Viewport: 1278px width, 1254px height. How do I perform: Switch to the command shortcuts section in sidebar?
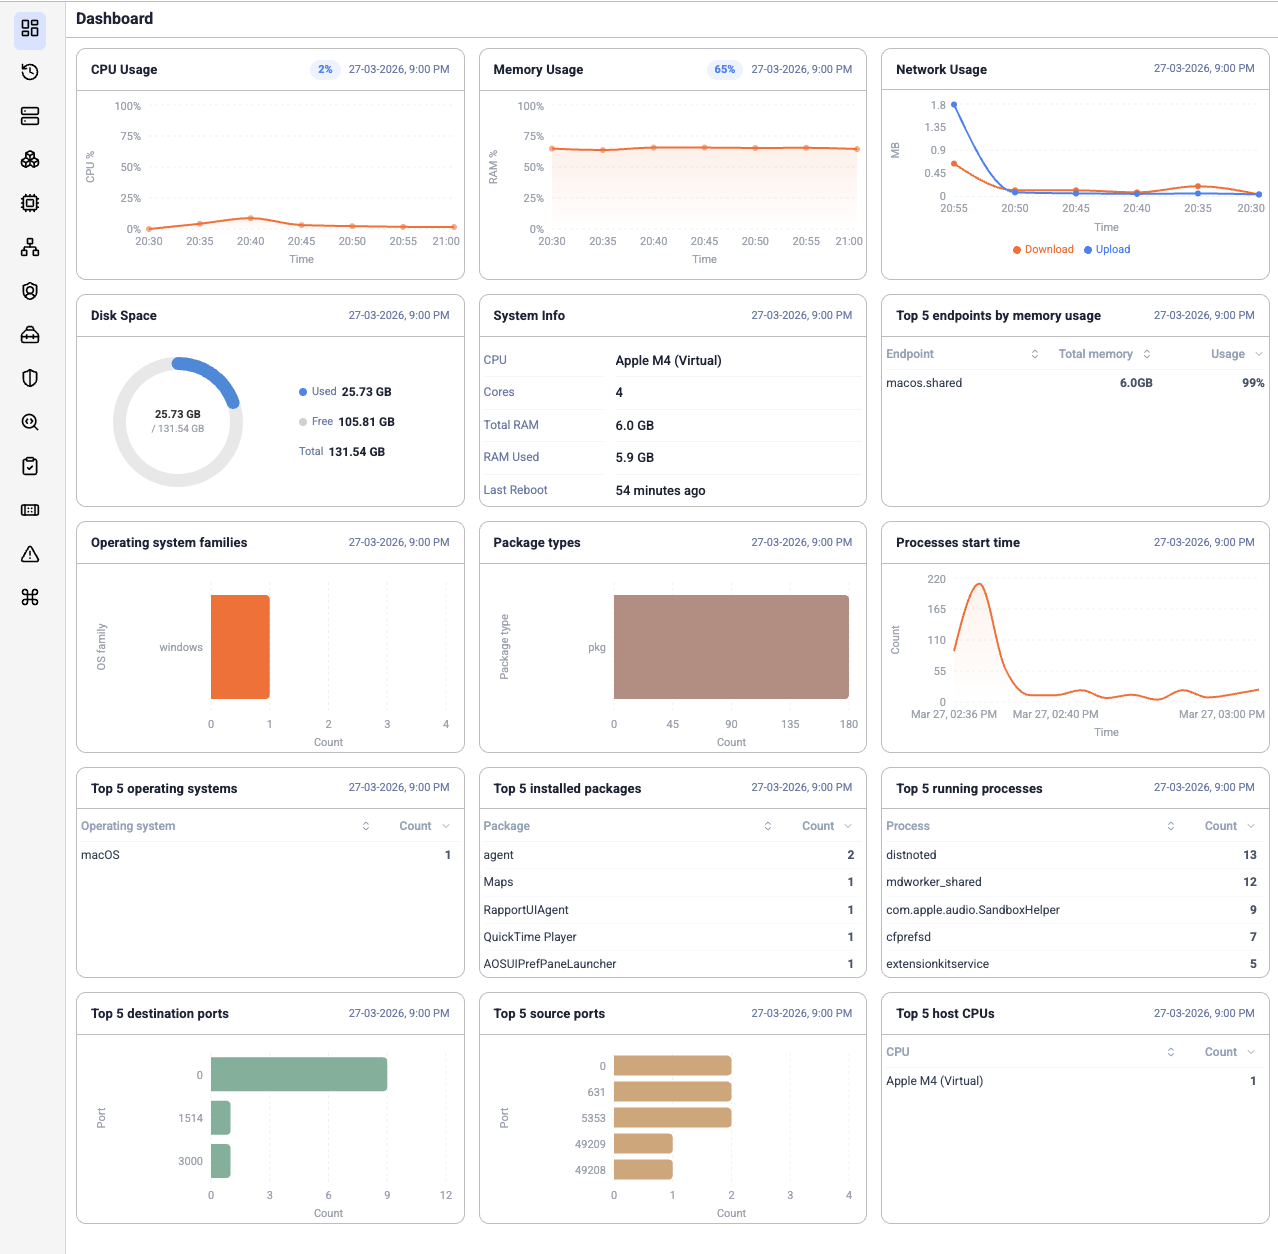click(30, 597)
